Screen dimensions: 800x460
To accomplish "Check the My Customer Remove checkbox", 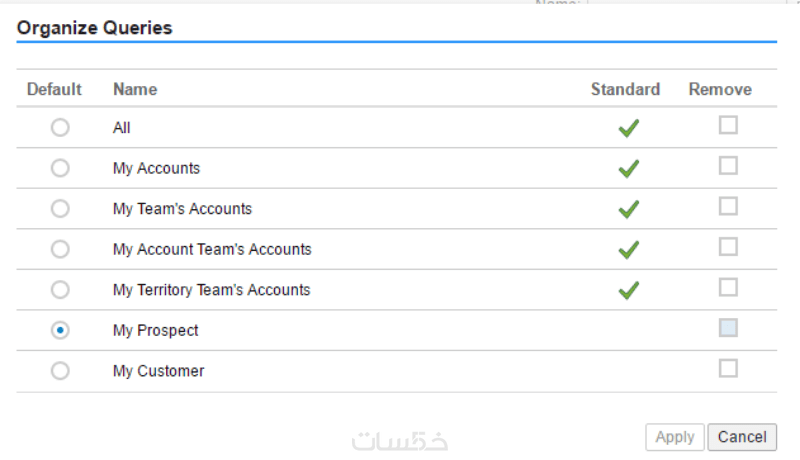I will [x=728, y=368].
